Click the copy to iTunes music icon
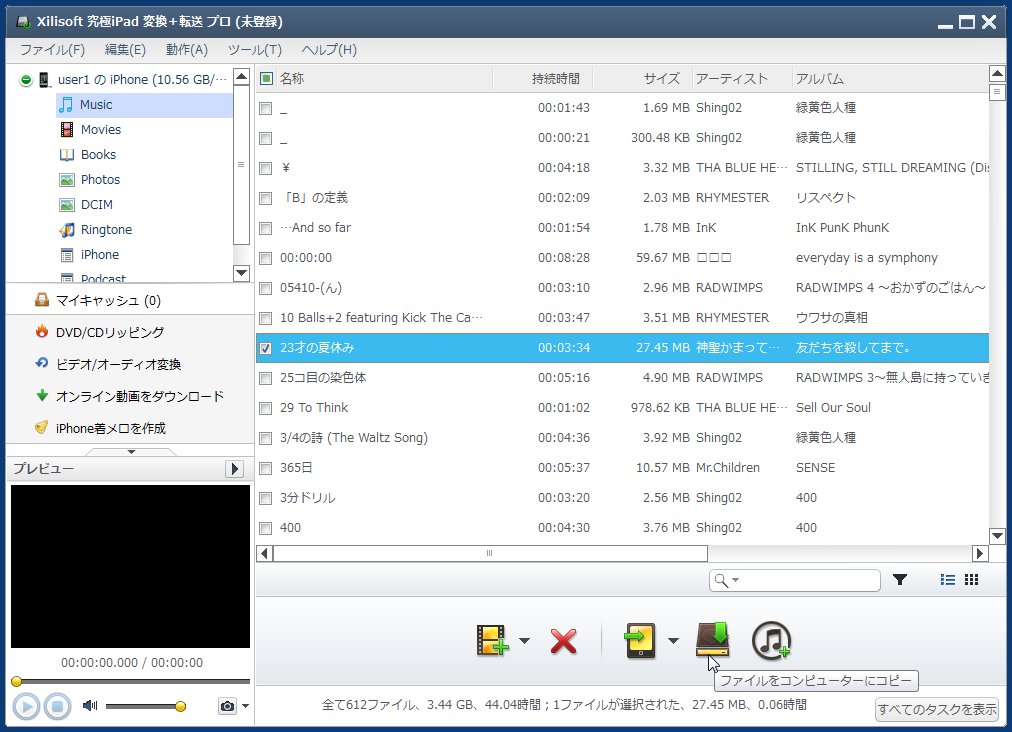This screenshot has width=1012, height=732. point(771,640)
